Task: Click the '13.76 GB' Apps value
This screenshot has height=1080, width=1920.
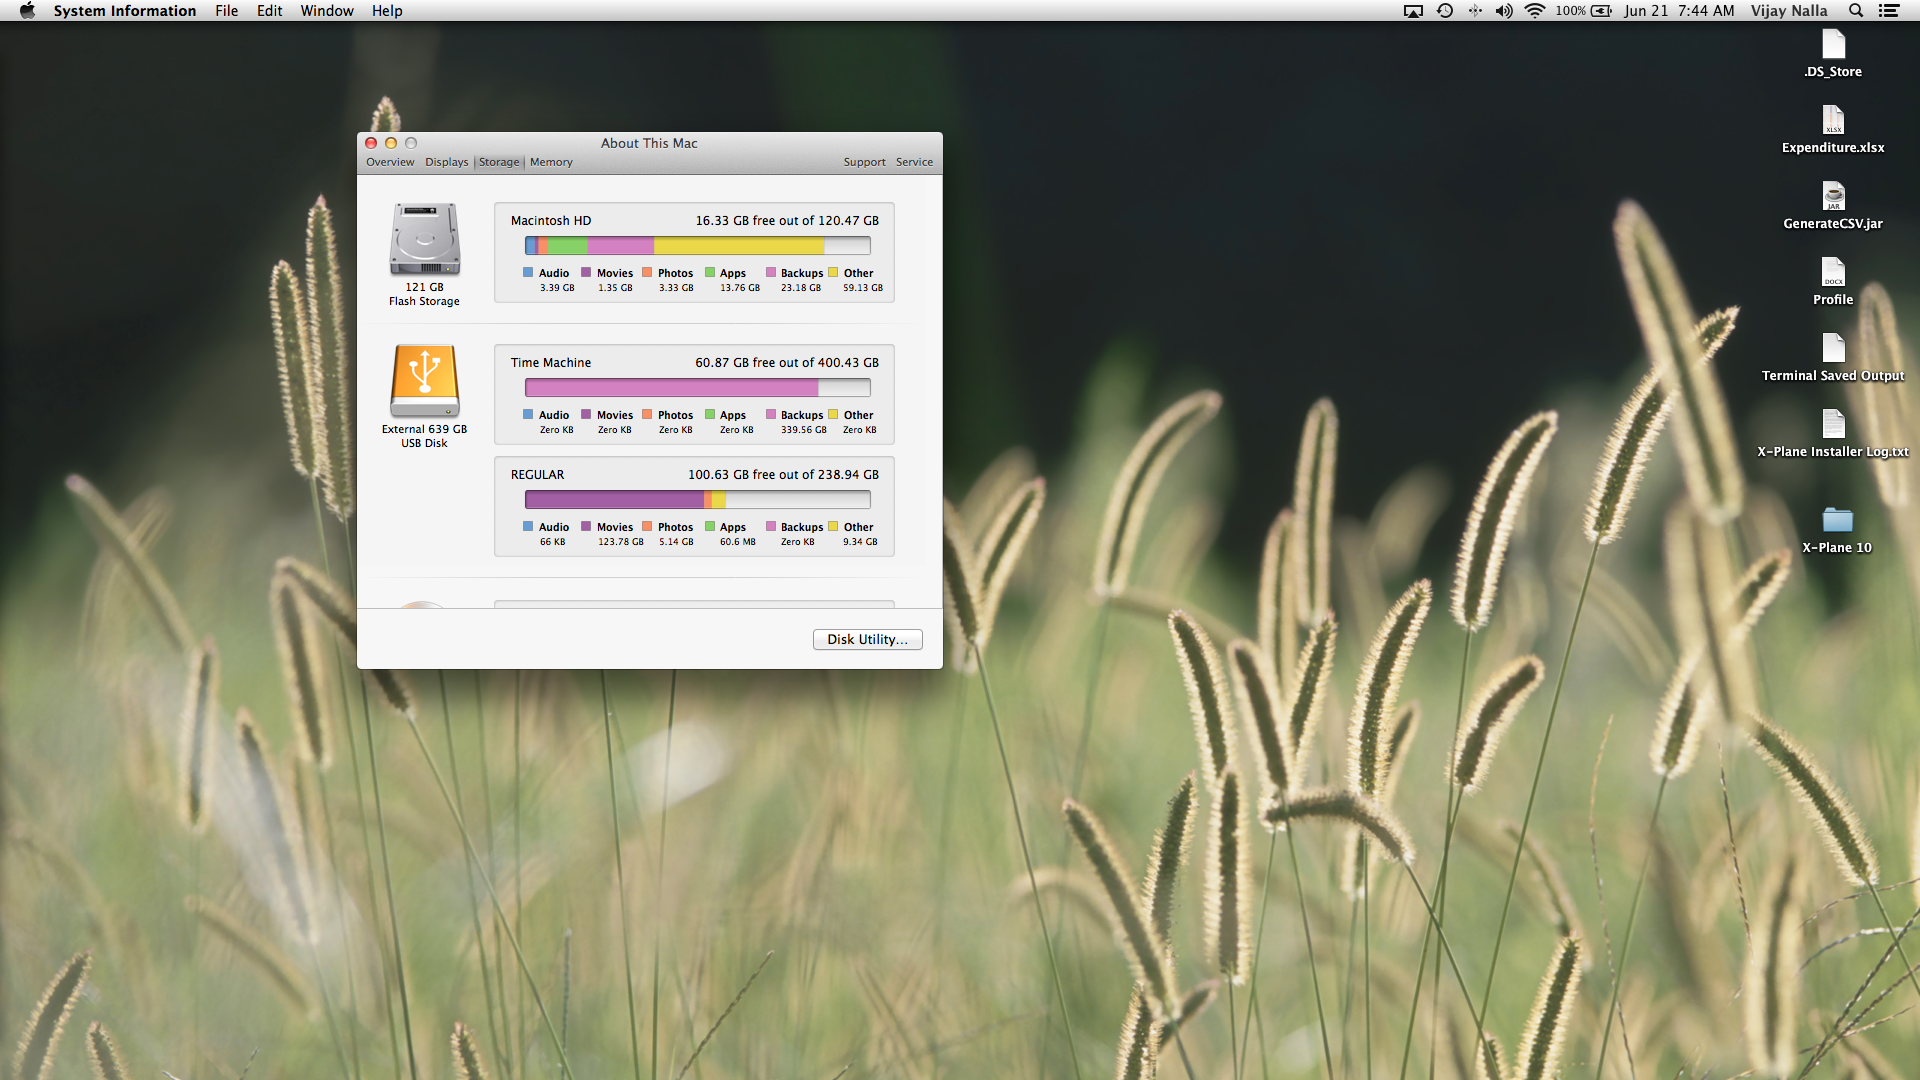Action: (740, 288)
